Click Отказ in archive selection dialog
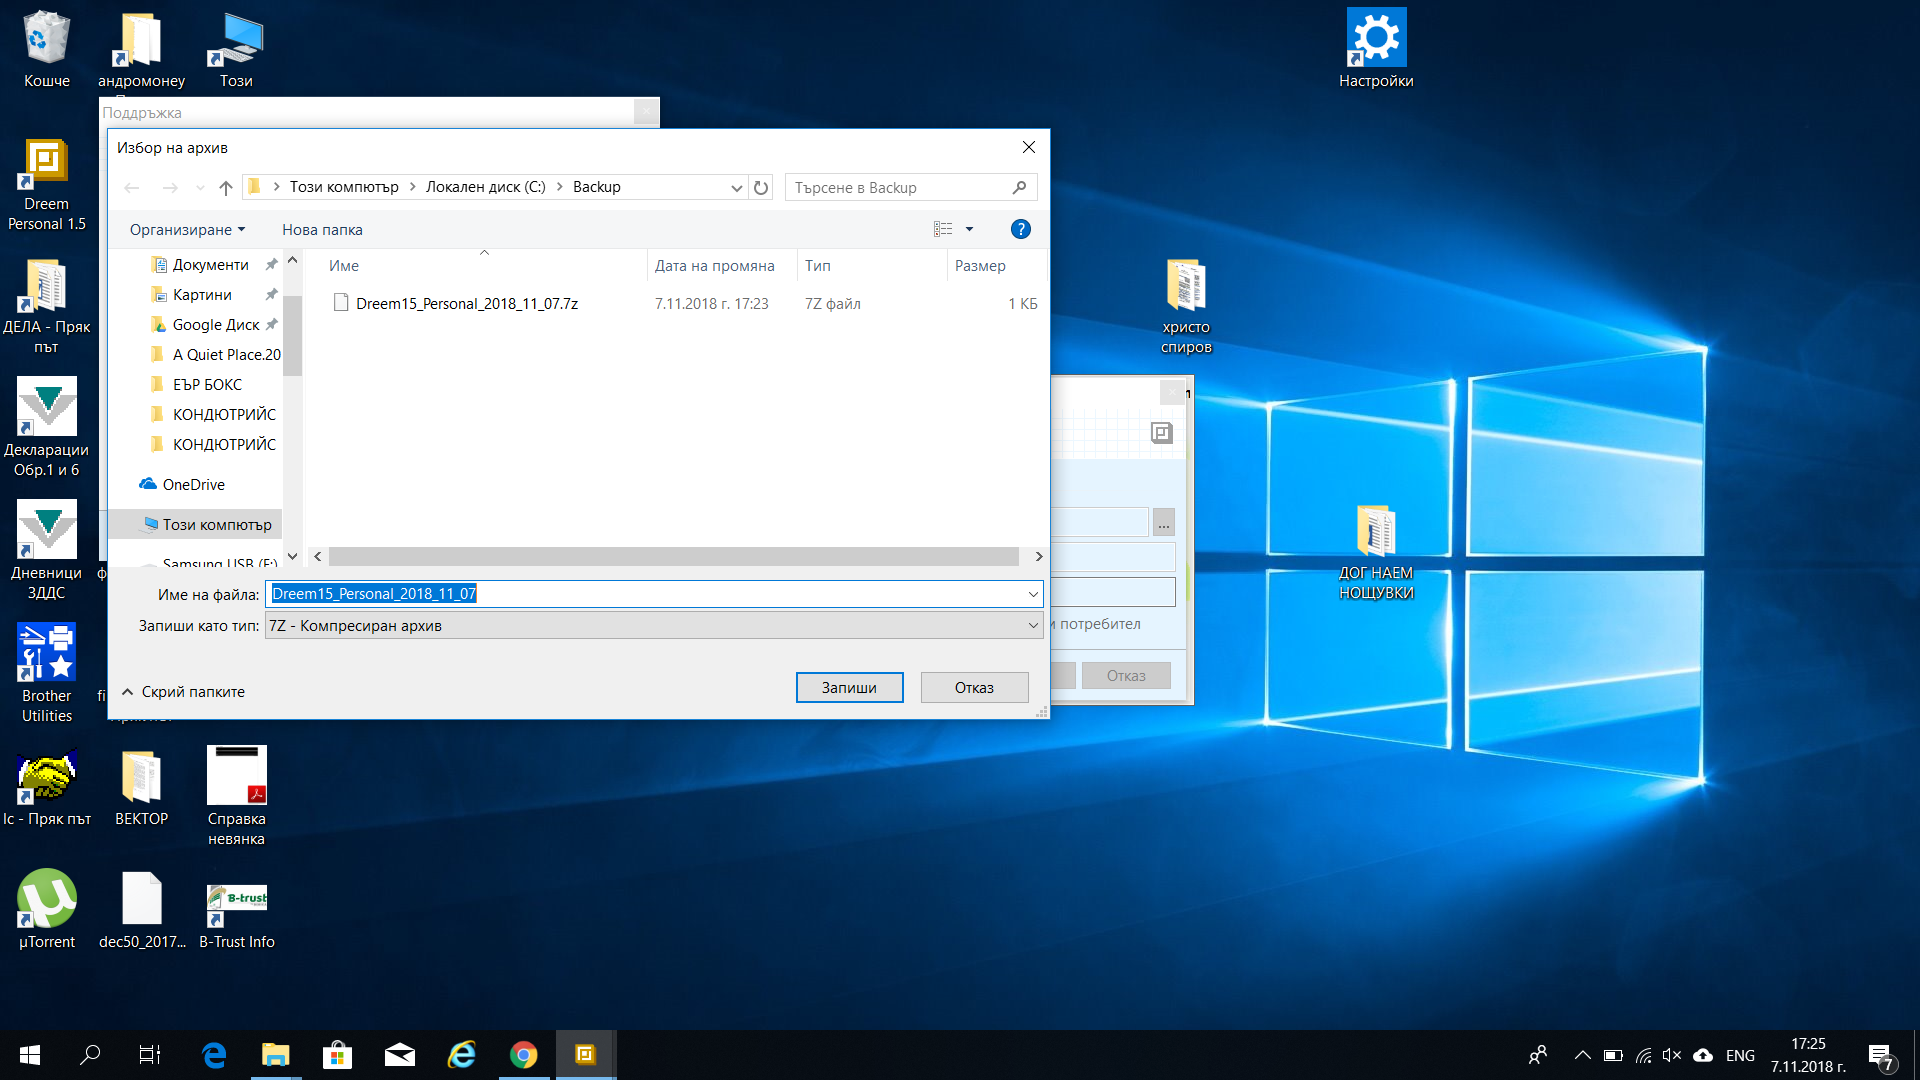This screenshot has height=1080, width=1920. (x=974, y=688)
